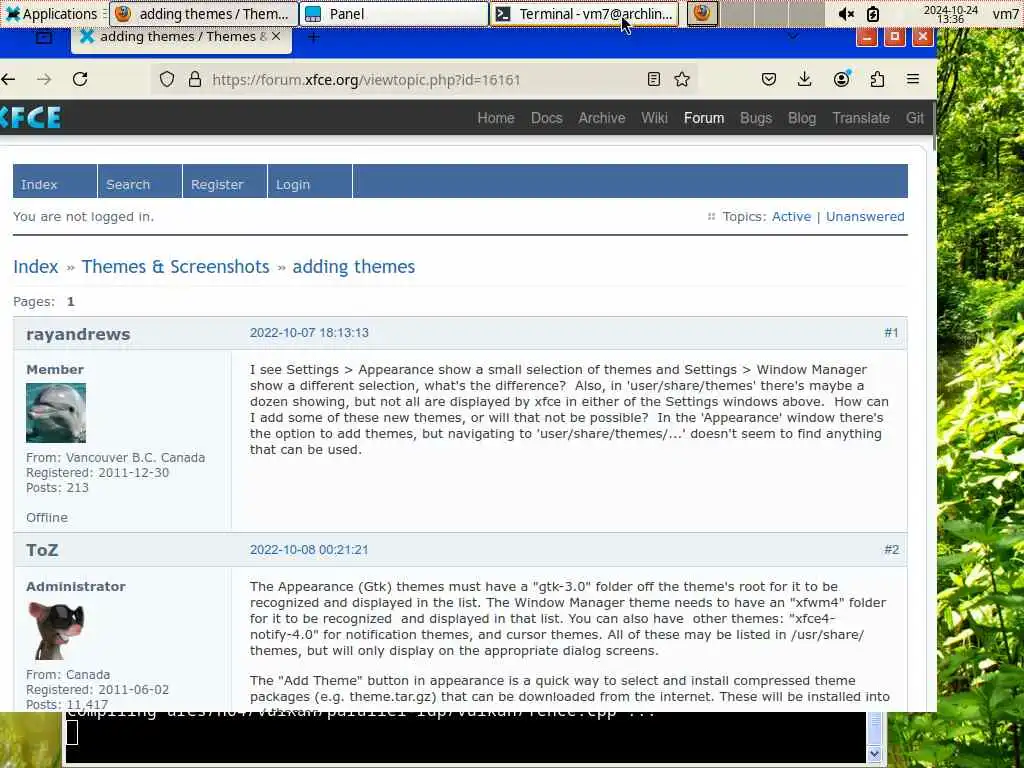
Task: Open a new tab with the plus button
Action: [313, 37]
